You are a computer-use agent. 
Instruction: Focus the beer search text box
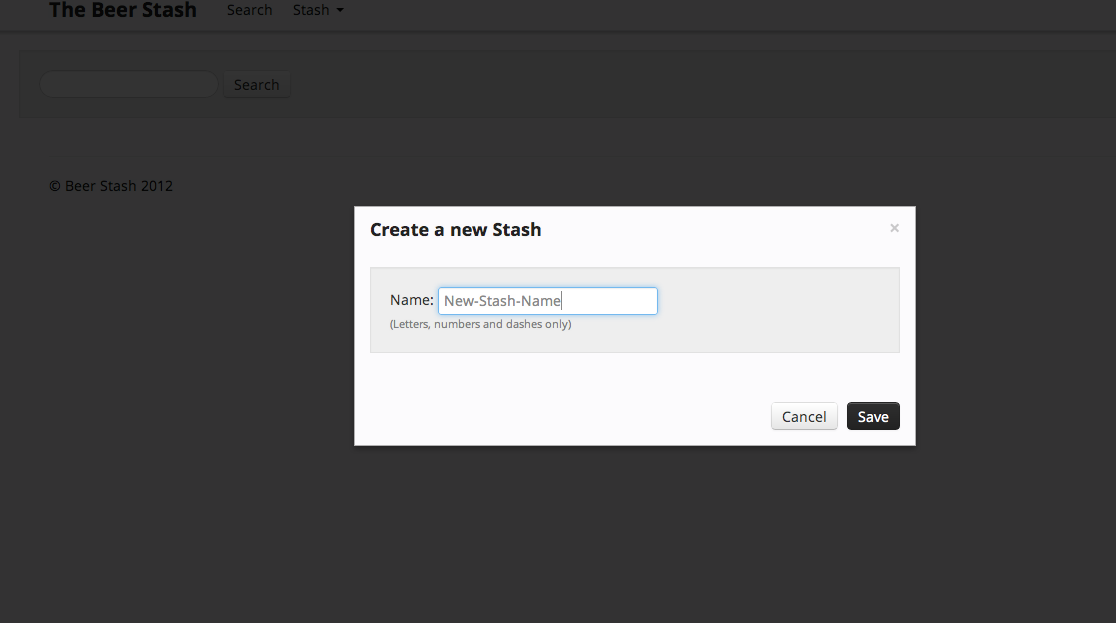click(129, 84)
